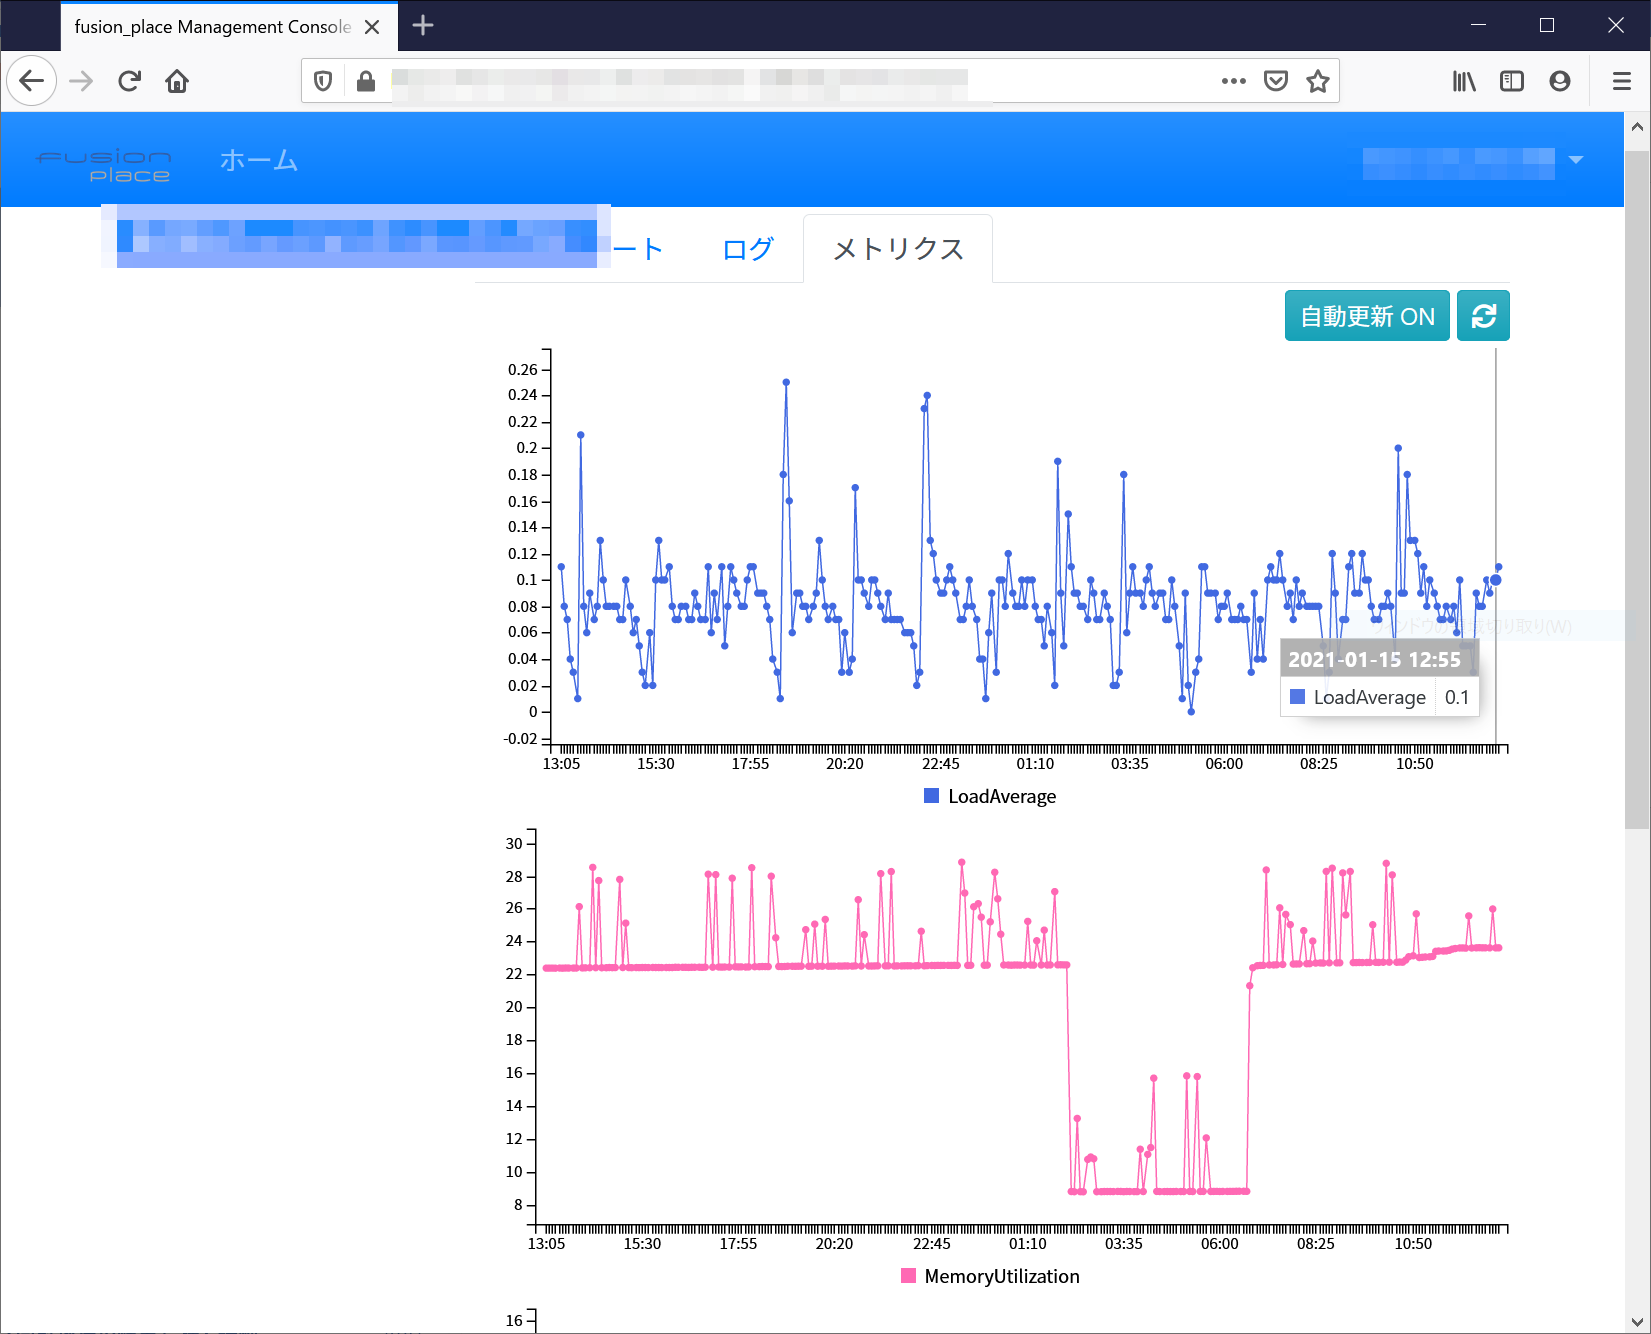The height and width of the screenshot is (1334, 1651).
Task: Open Firefox account avatar icon
Action: [1560, 81]
